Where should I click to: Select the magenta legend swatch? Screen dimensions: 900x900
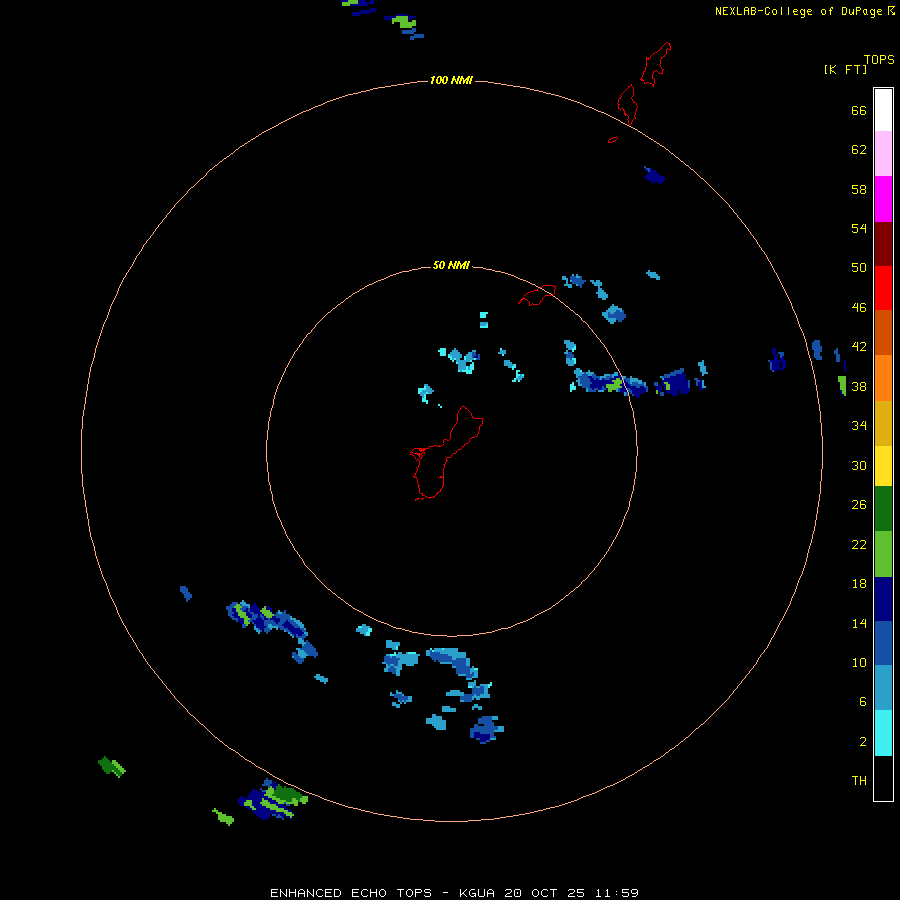(x=883, y=199)
